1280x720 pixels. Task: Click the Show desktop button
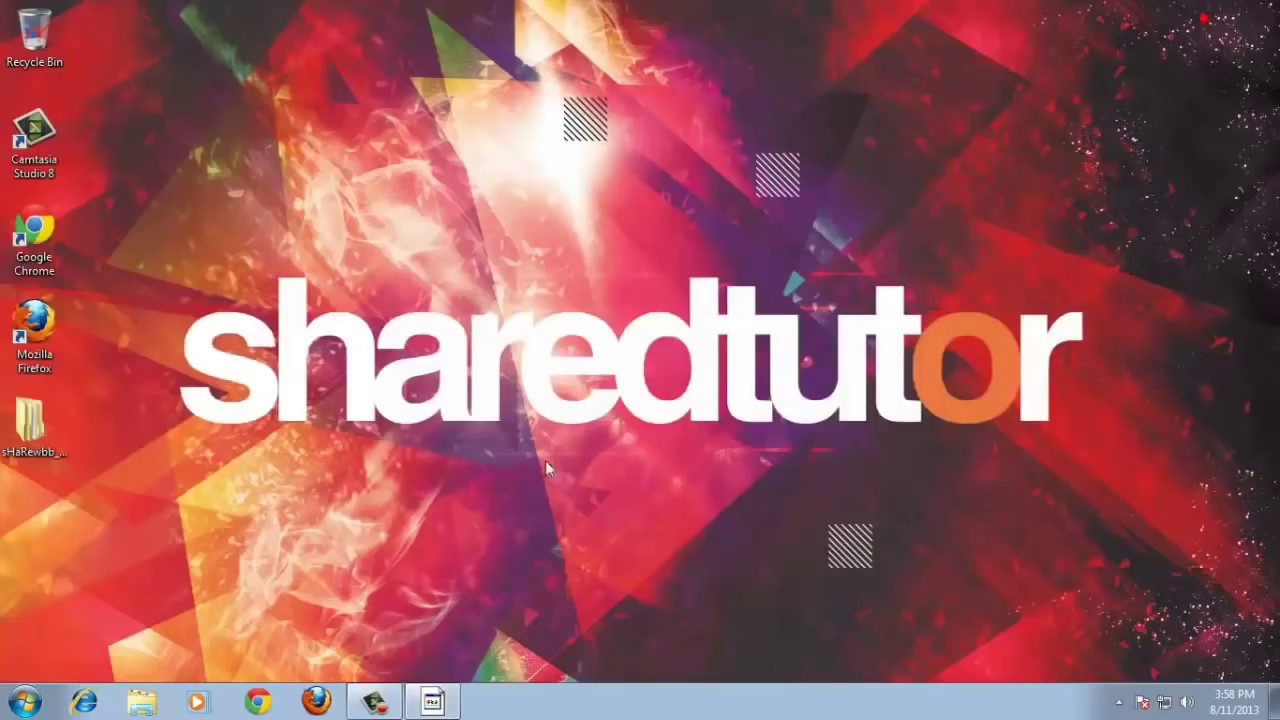[1273, 702]
